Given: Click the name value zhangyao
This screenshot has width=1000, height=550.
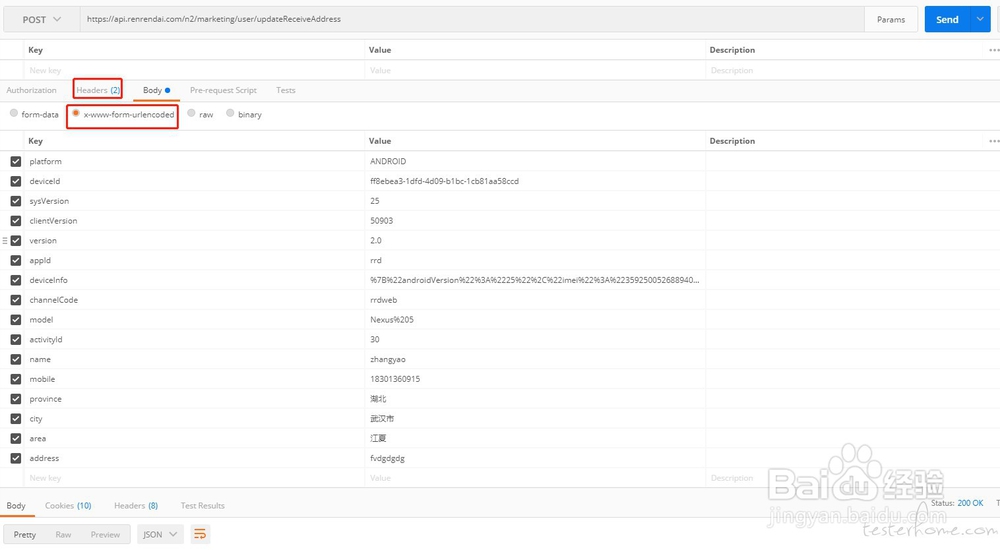Looking at the screenshot, I should [388, 359].
